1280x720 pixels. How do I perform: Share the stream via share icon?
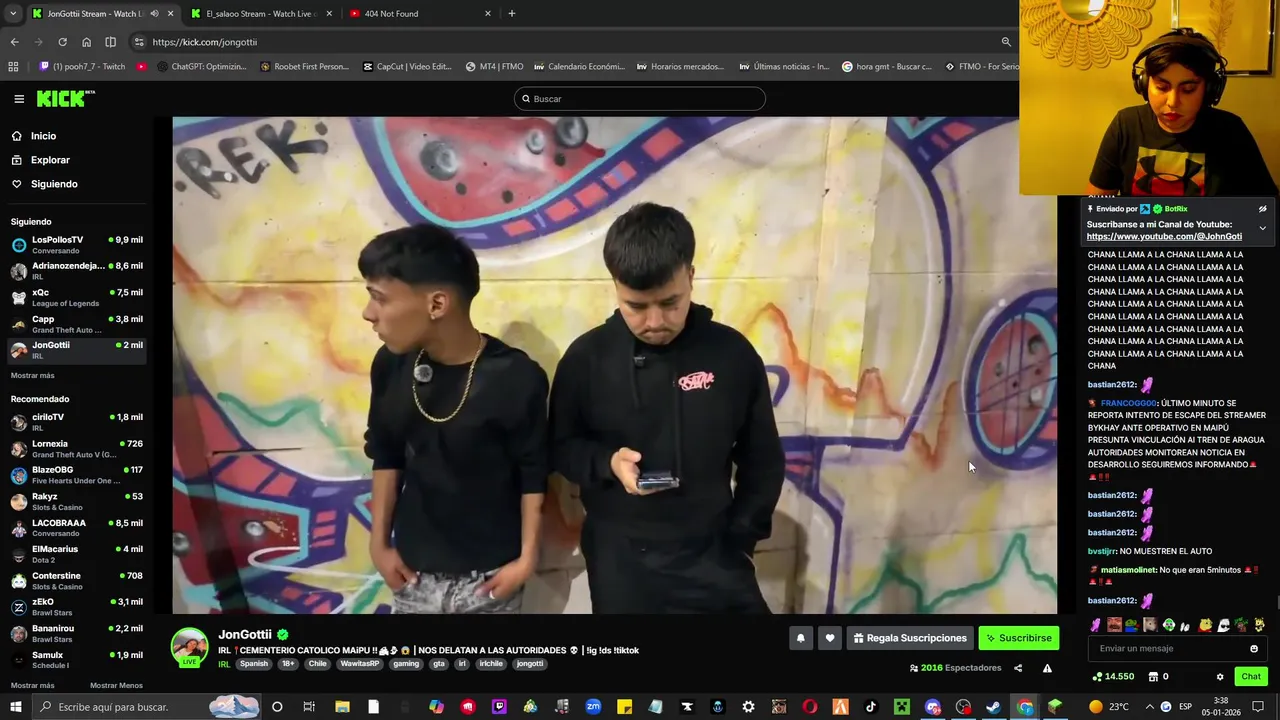click(1018, 668)
